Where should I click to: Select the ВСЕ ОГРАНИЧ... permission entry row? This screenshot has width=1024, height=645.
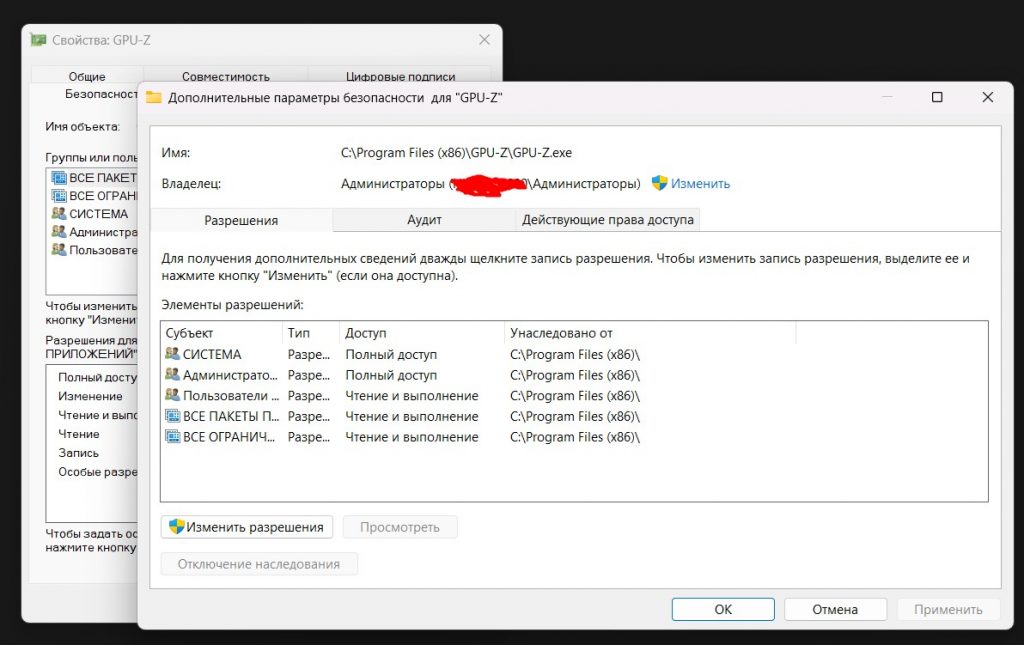coord(573,437)
